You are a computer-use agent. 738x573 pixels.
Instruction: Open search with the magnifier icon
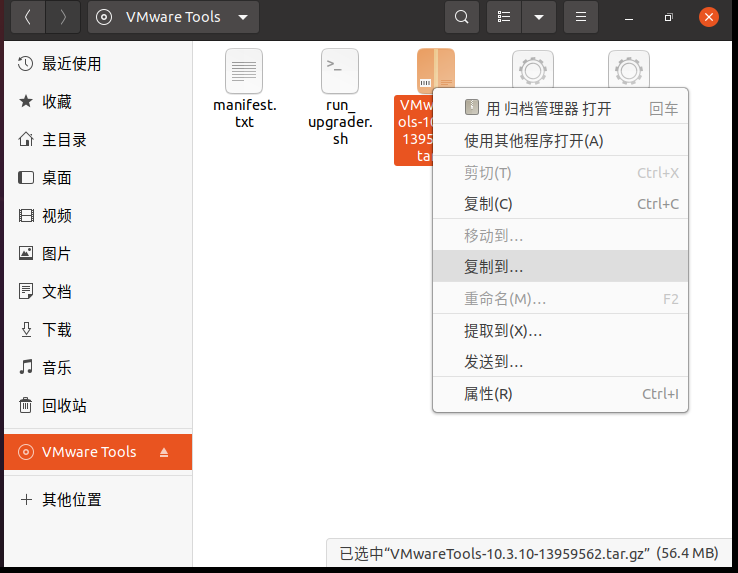click(x=462, y=17)
